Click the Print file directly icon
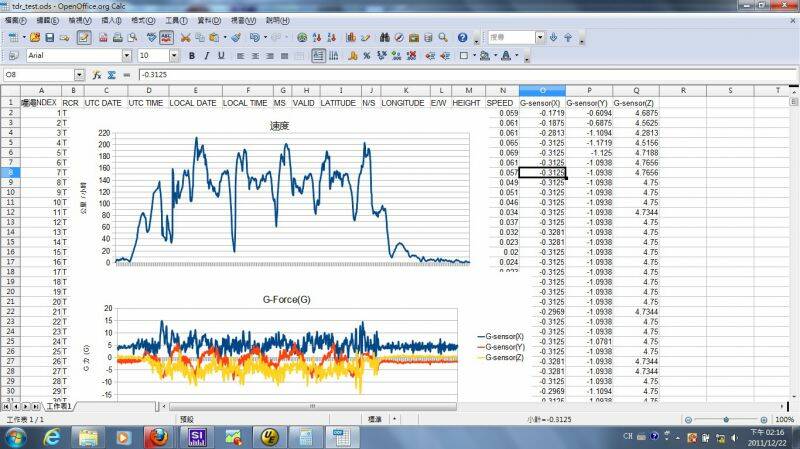Screen dimensions: 800x449 click(118, 38)
